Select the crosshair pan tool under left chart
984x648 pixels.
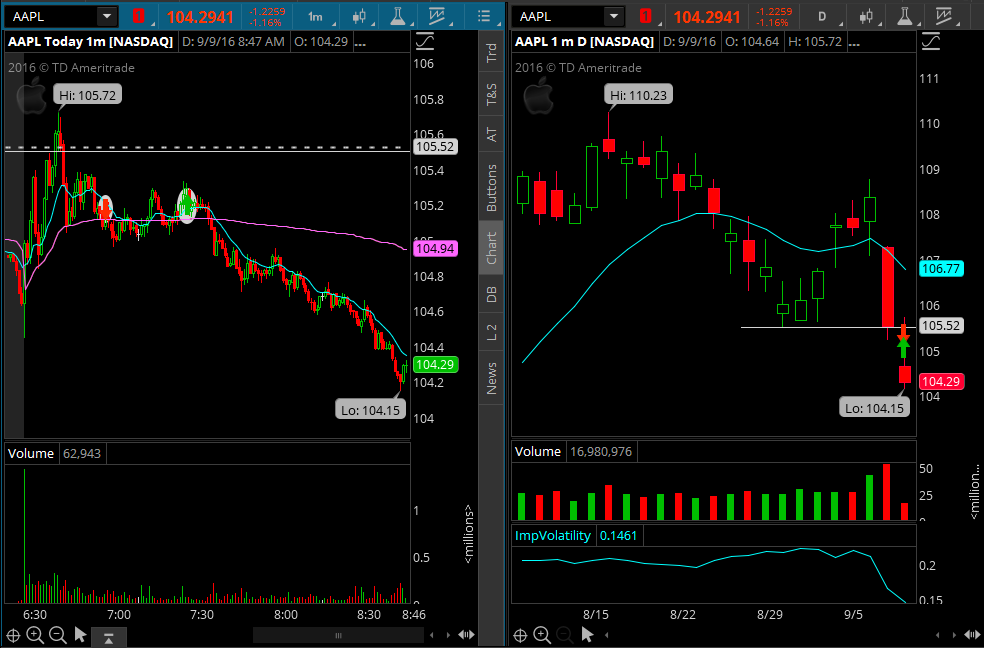(x=13, y=635)
